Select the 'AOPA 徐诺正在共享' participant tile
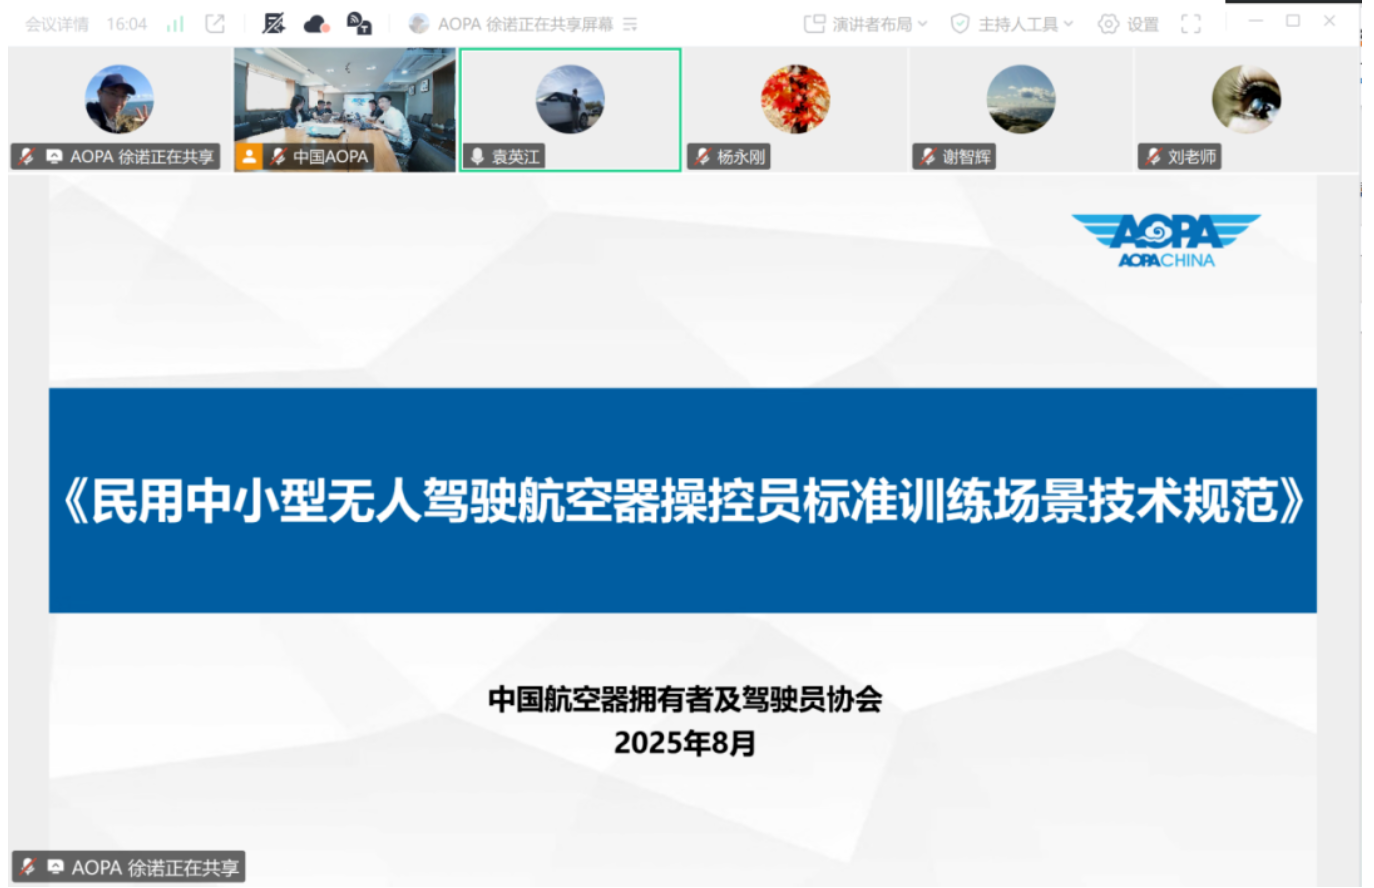The image size is (1374, 888). (119, 110)
